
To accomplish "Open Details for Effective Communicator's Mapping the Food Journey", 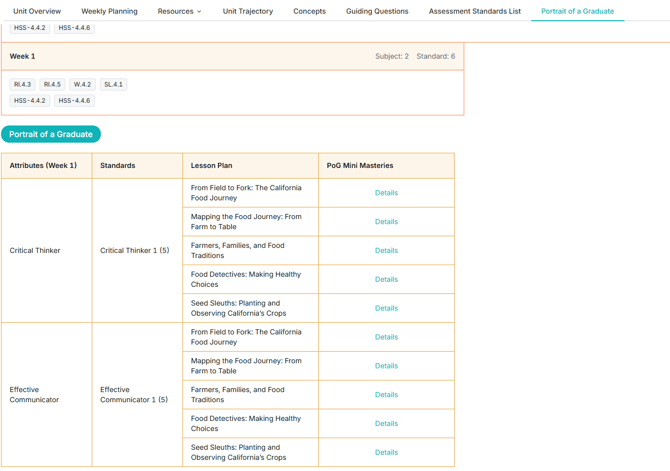I will click(x=386, y=366).
